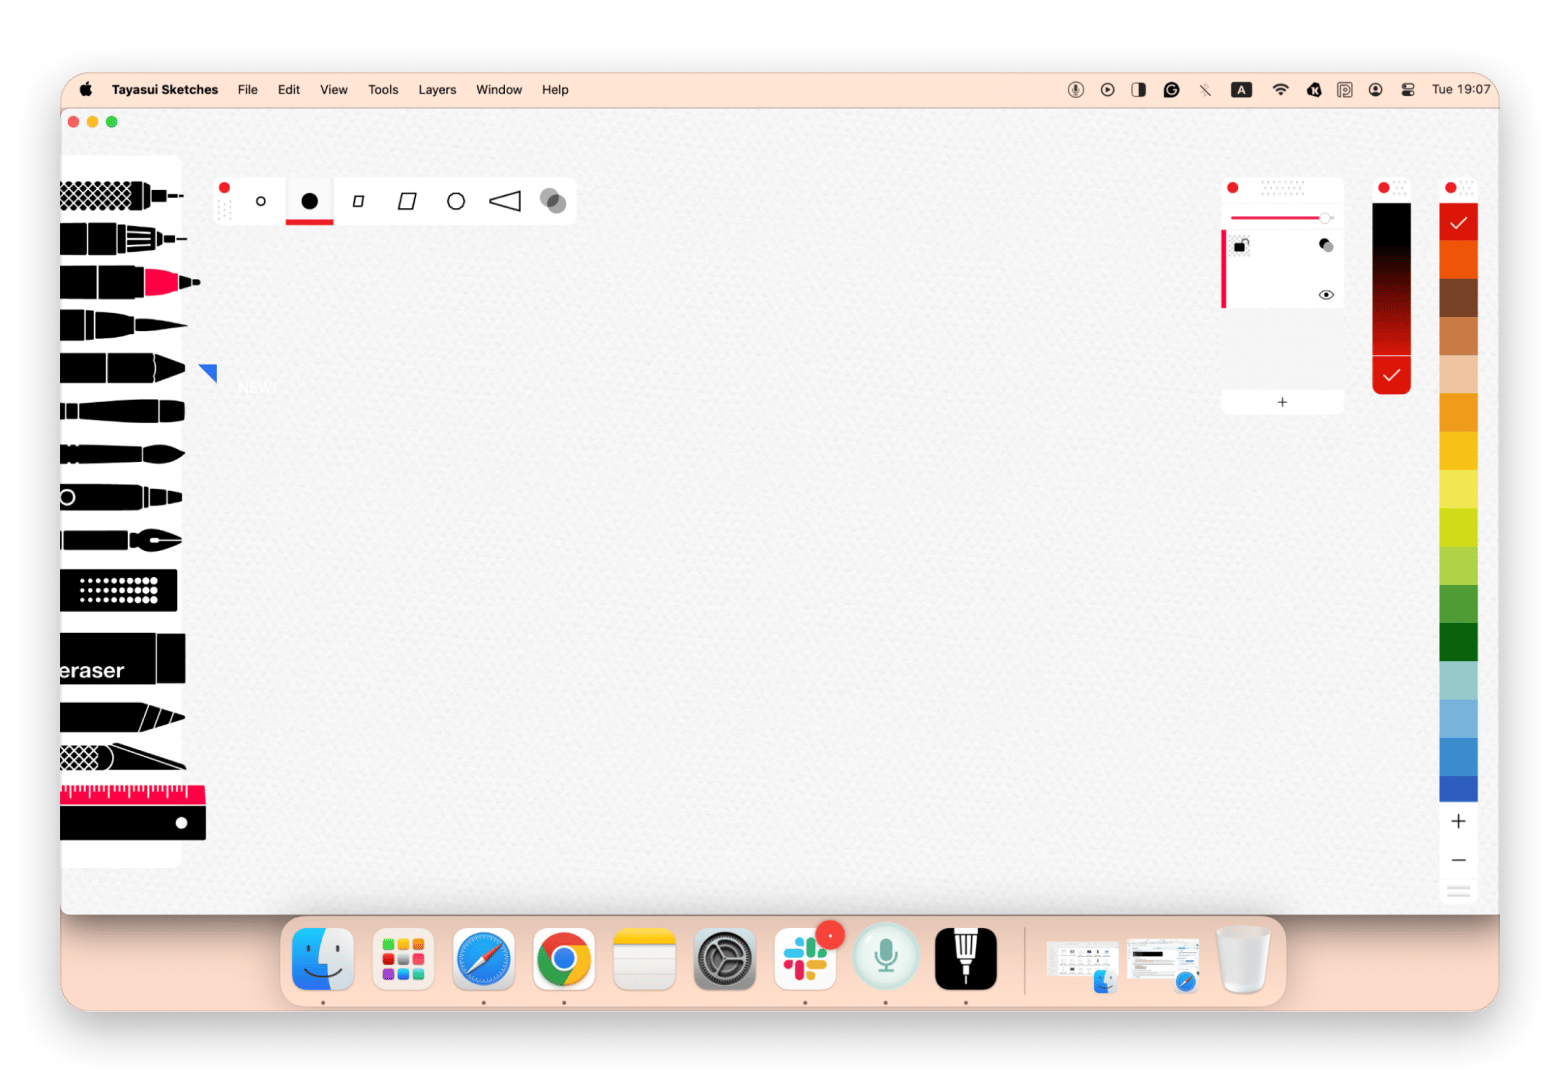This screenshot has height=1092, width=1560.
Task: Expand the blue NEW corner marker
Action: pos(209,372)
